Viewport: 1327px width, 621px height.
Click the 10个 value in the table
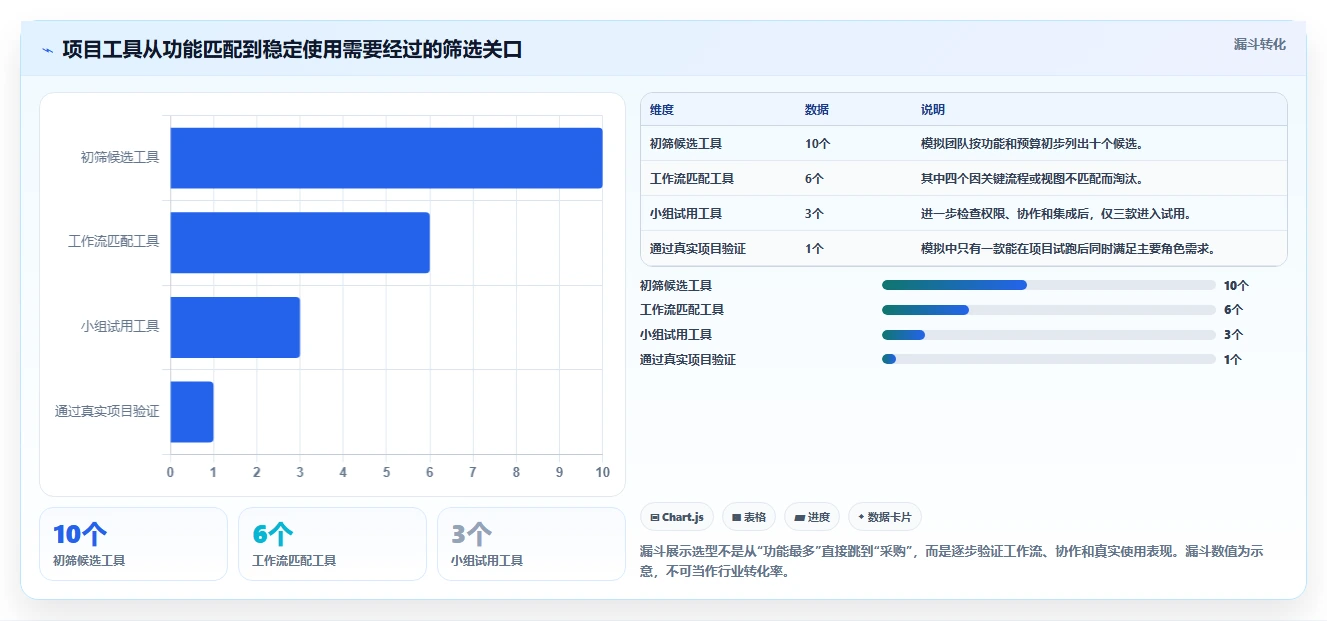pyautogui.click(x=818, y=144)
